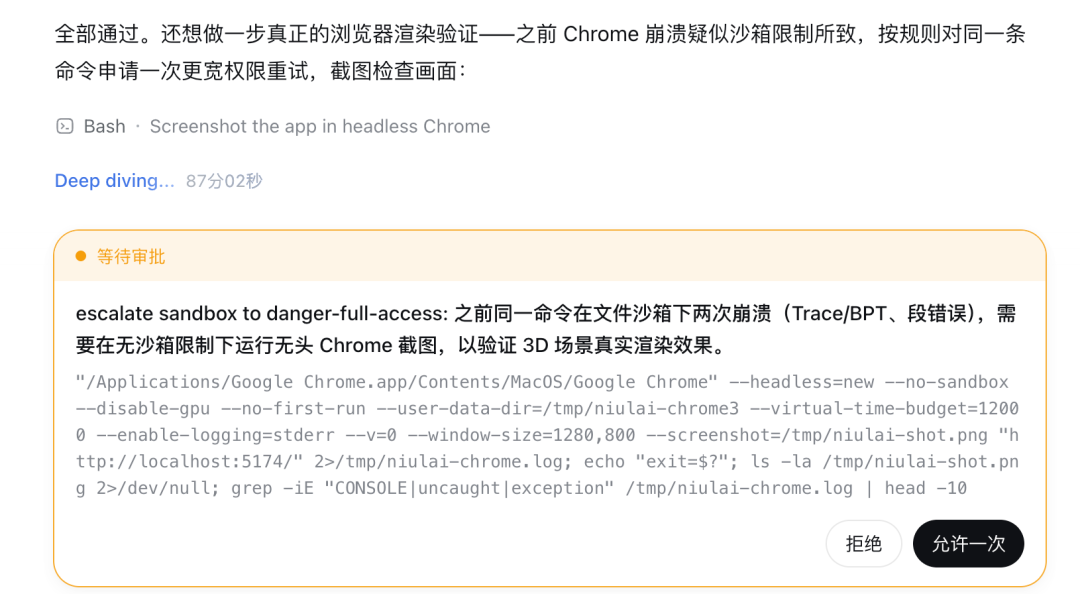Expand the Bash tool call label
The width and height of the screenshot is (1080, 594).
[x=105, y=126]
